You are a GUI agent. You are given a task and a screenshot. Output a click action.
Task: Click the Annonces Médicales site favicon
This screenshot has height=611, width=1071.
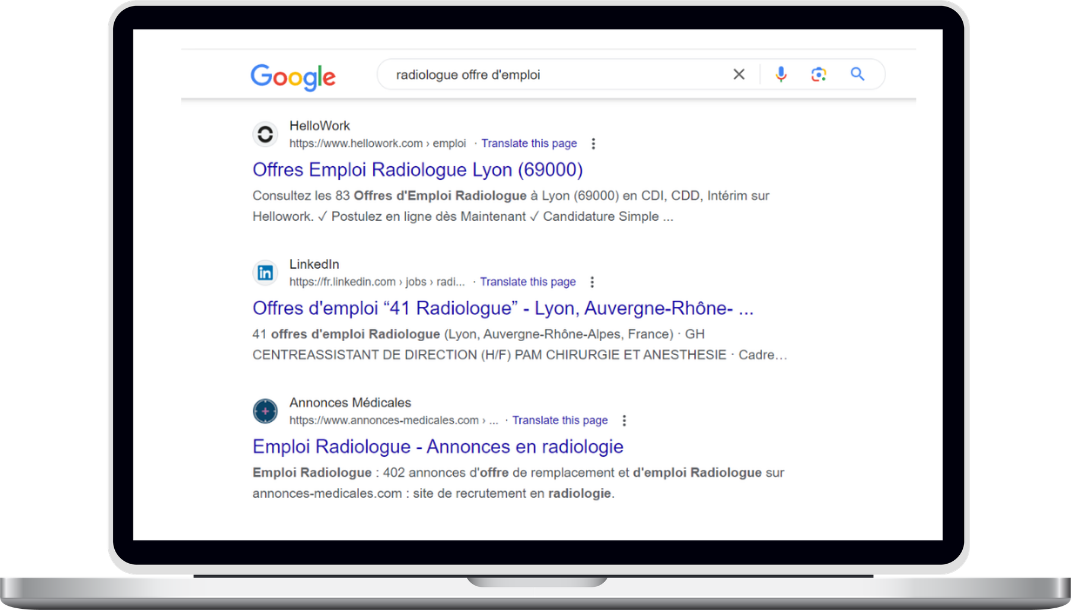[265, 410]
